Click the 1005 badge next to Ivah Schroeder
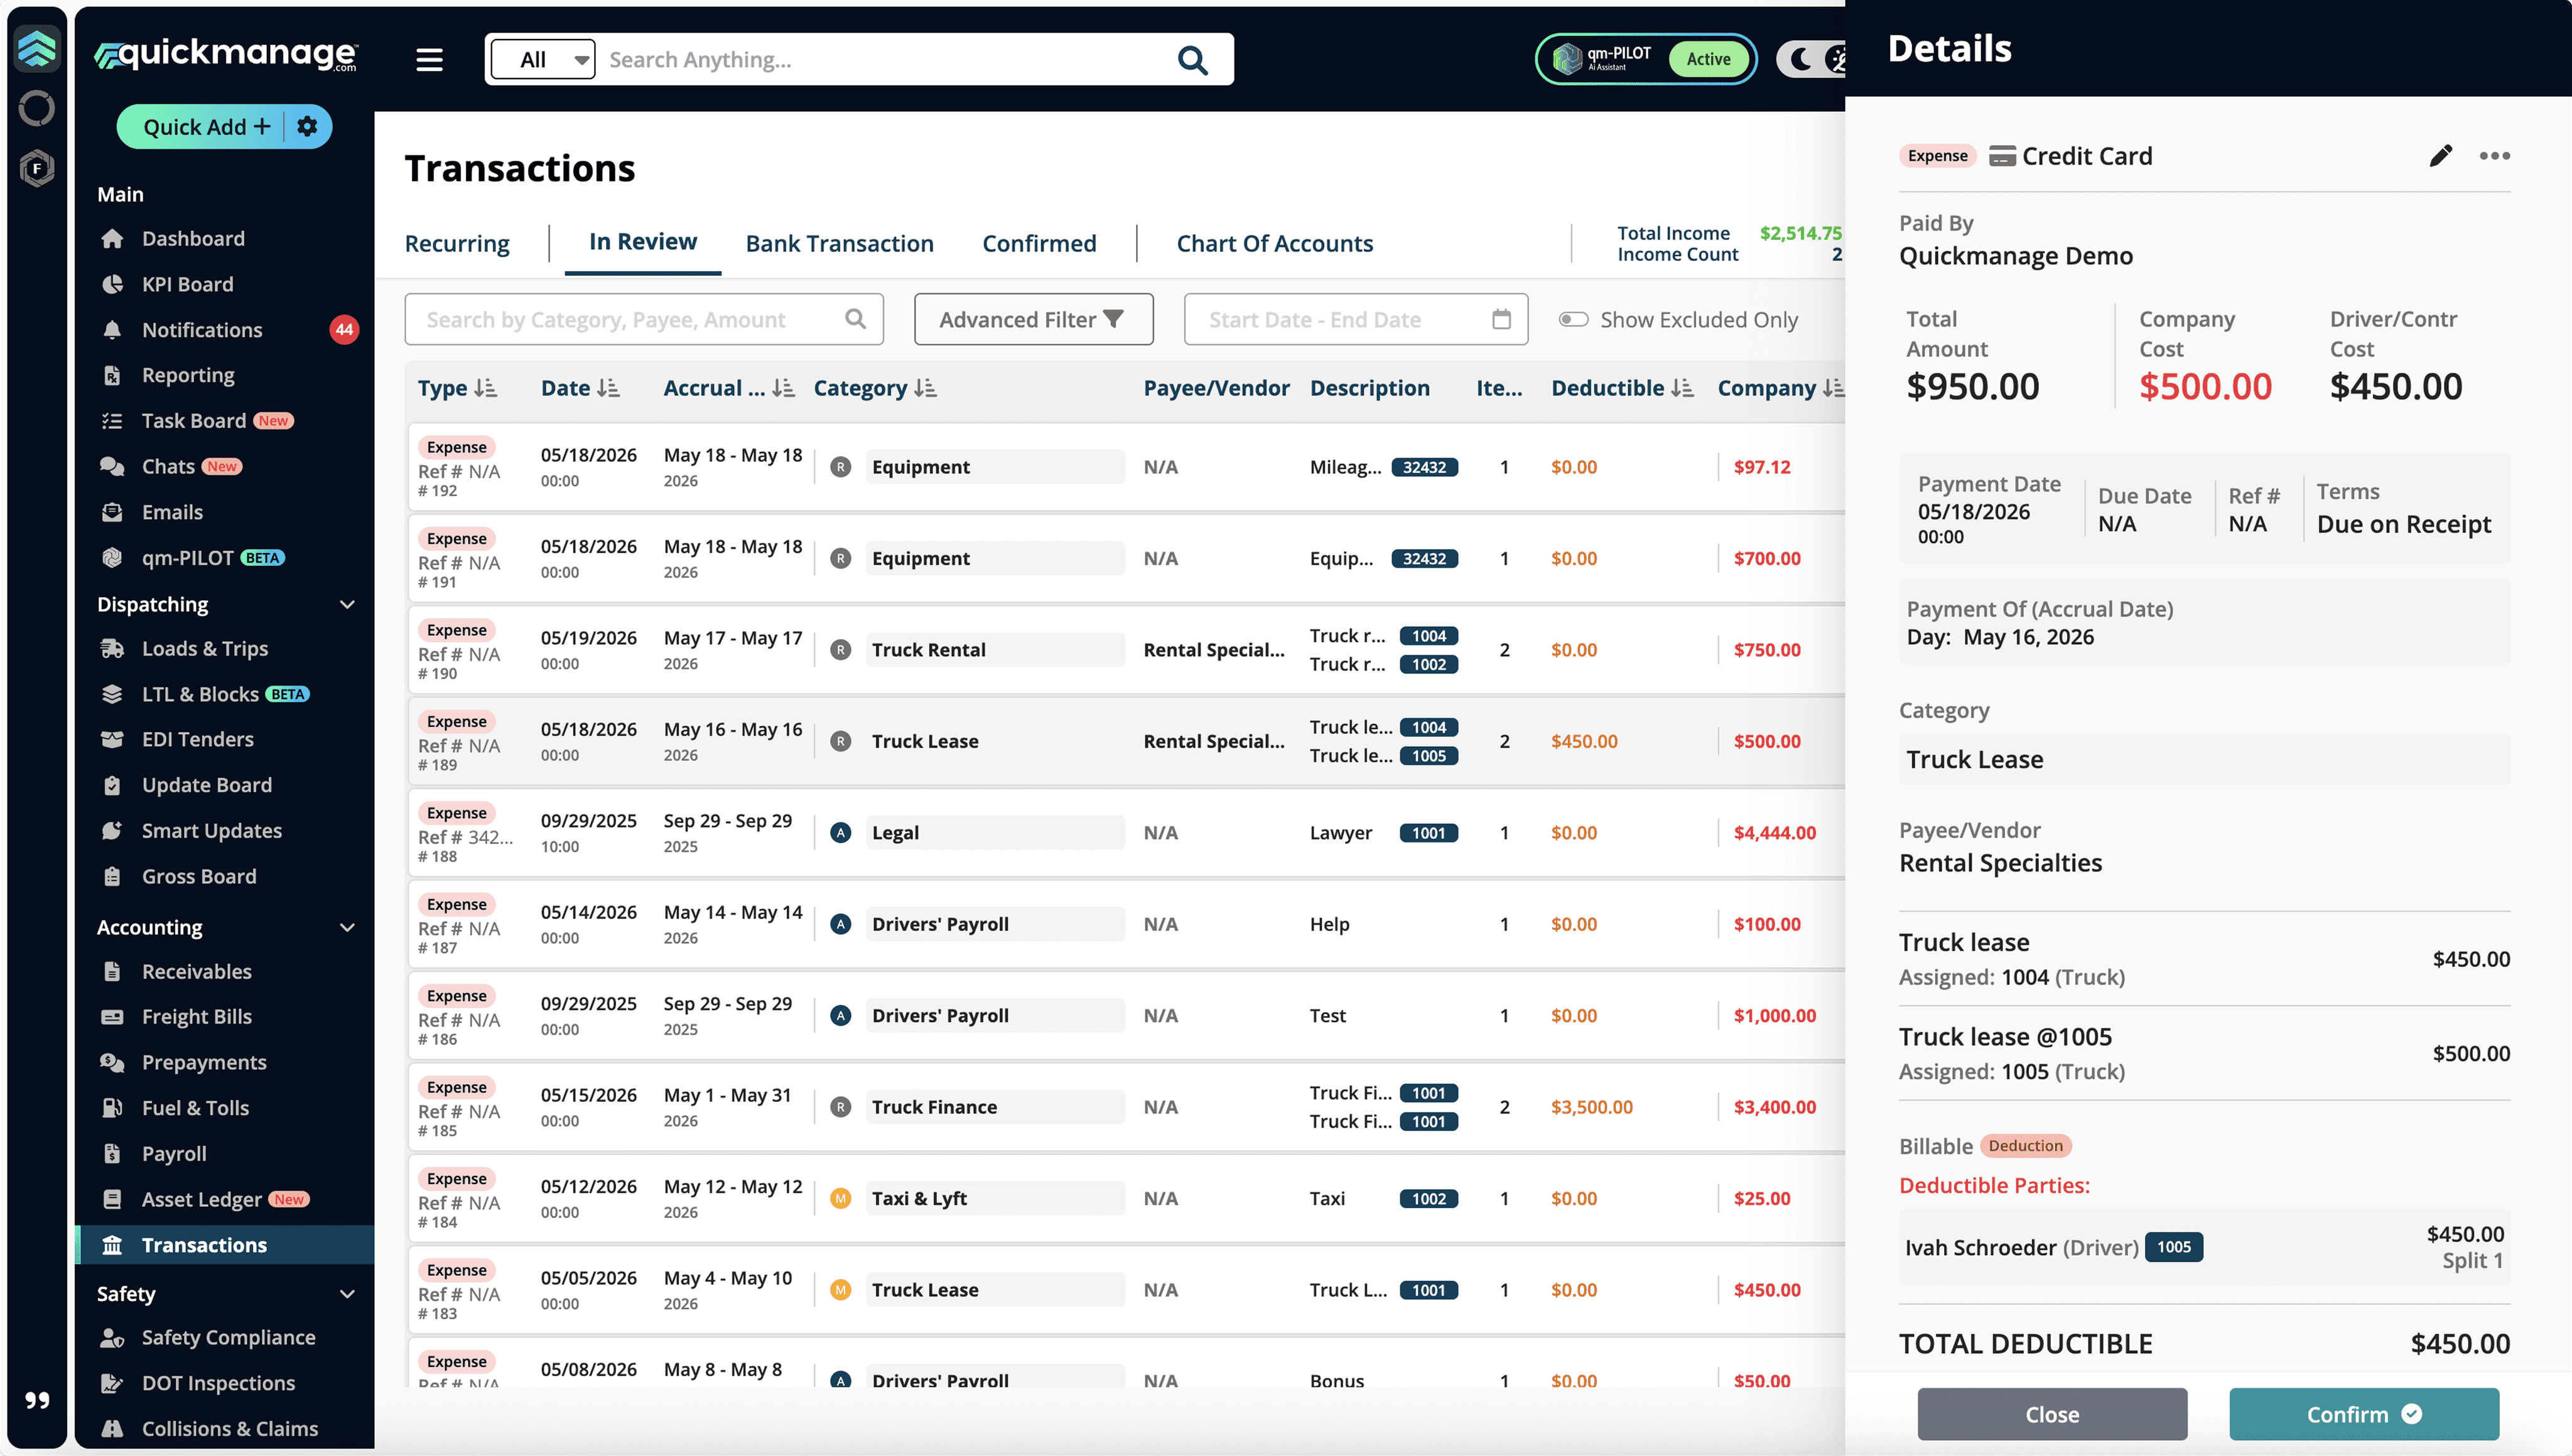 2173,1247
